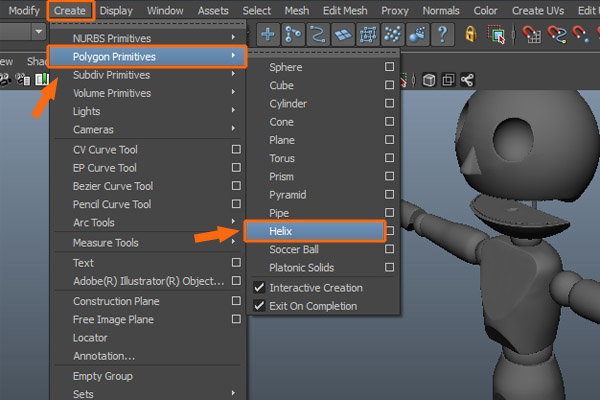This screenshot has height=400, width=600.
Task: Click the surfaces selection mask icon
Action: (345, 34)
